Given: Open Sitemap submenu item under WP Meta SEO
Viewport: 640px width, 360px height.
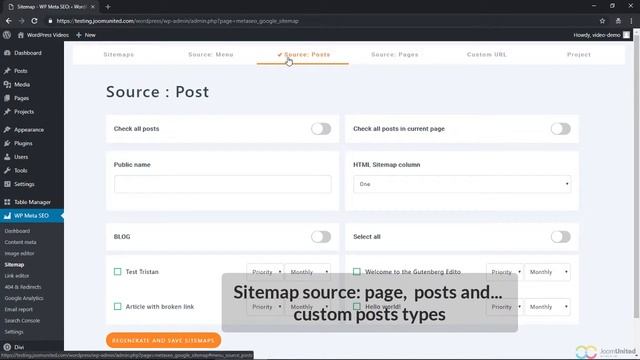Looking at the screenshot, I should click(14, 265).
